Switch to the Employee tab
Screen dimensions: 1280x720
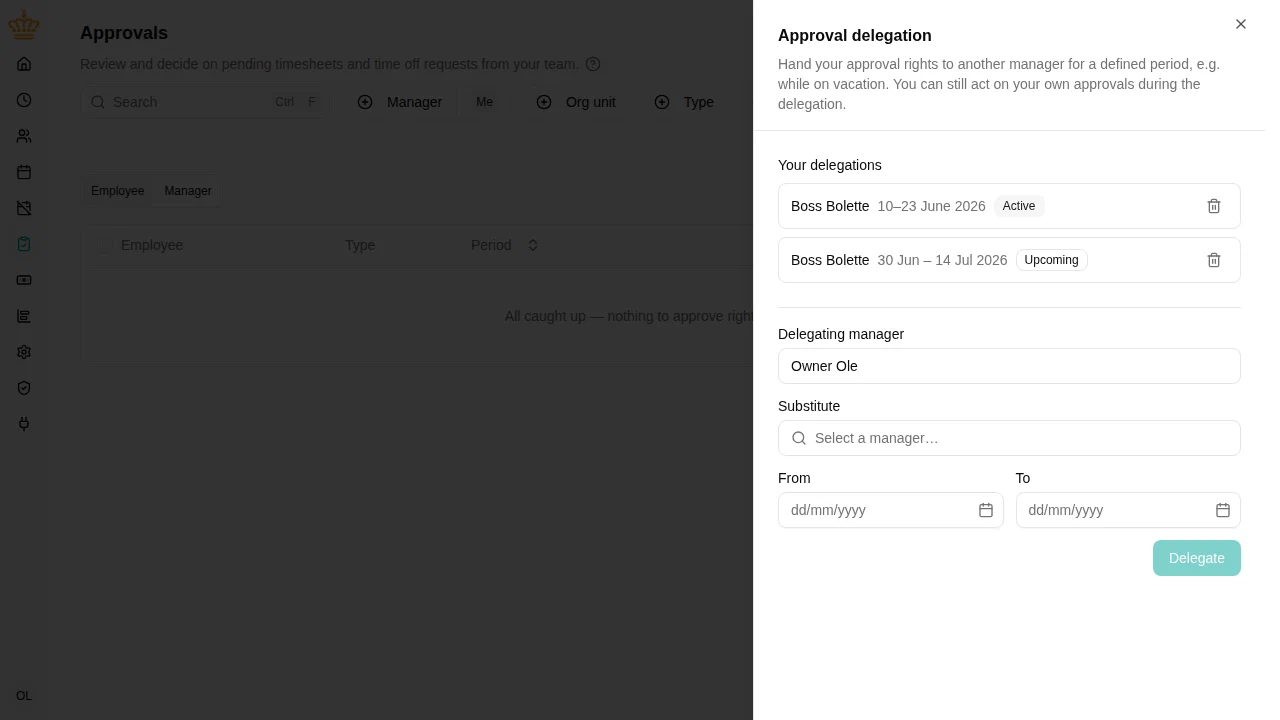click(x=118, y=191)
